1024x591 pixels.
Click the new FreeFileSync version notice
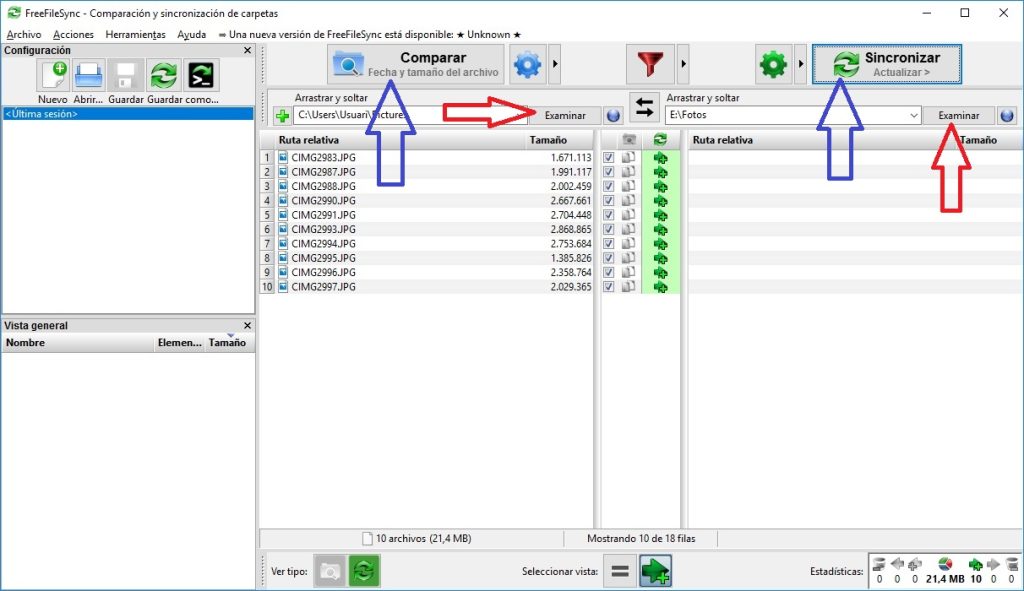point(370,35)
